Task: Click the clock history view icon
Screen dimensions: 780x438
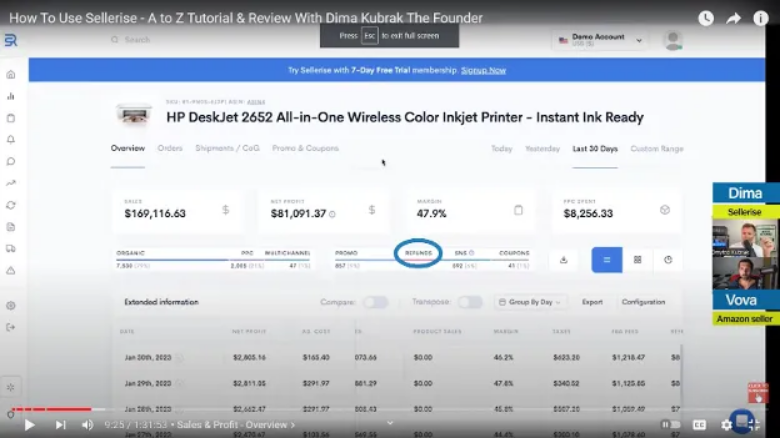Action: coord(668,260)
